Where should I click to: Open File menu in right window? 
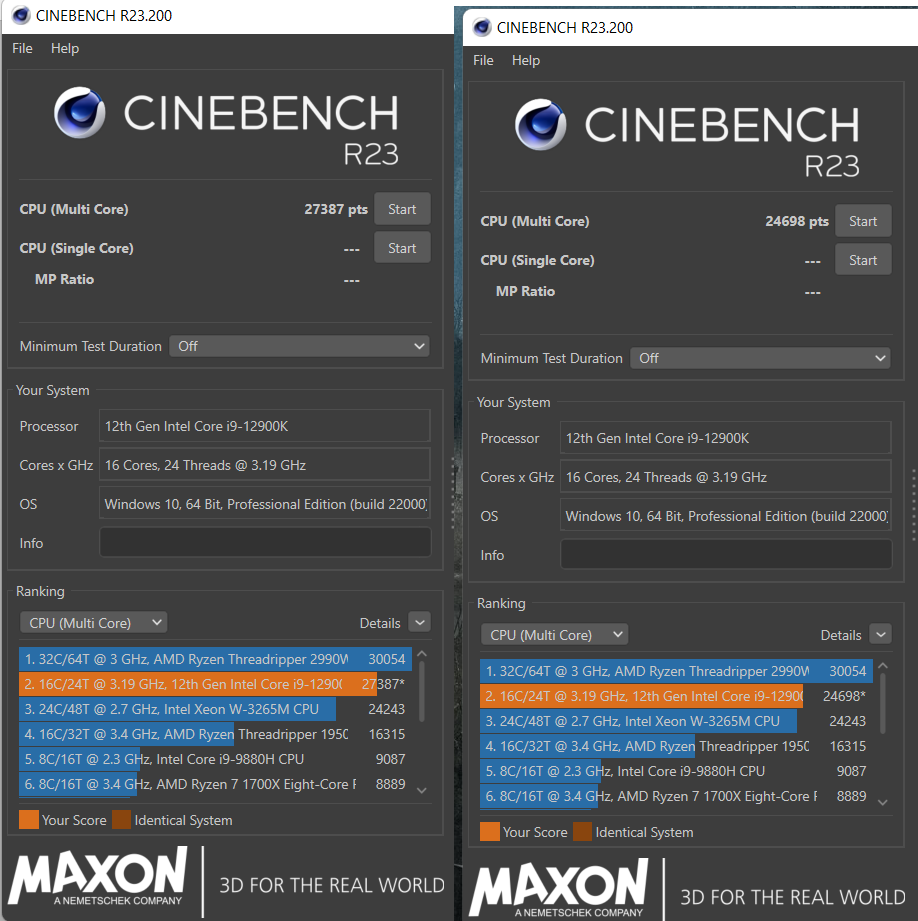(483, 60)
